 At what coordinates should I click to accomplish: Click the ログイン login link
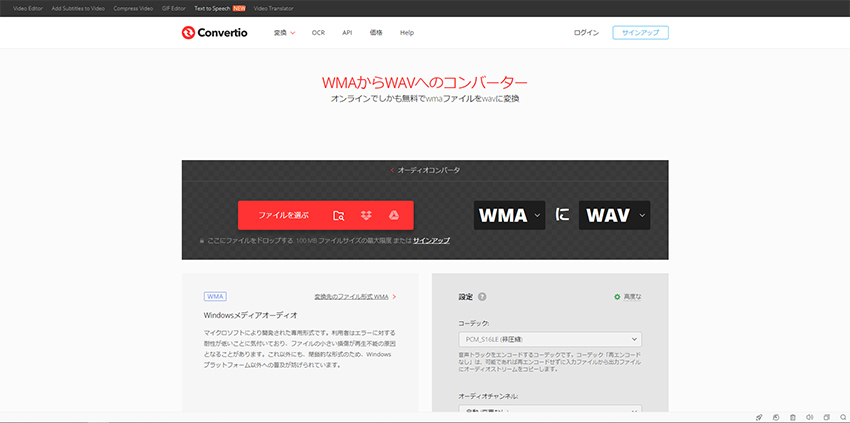click(x=587, y=33)
